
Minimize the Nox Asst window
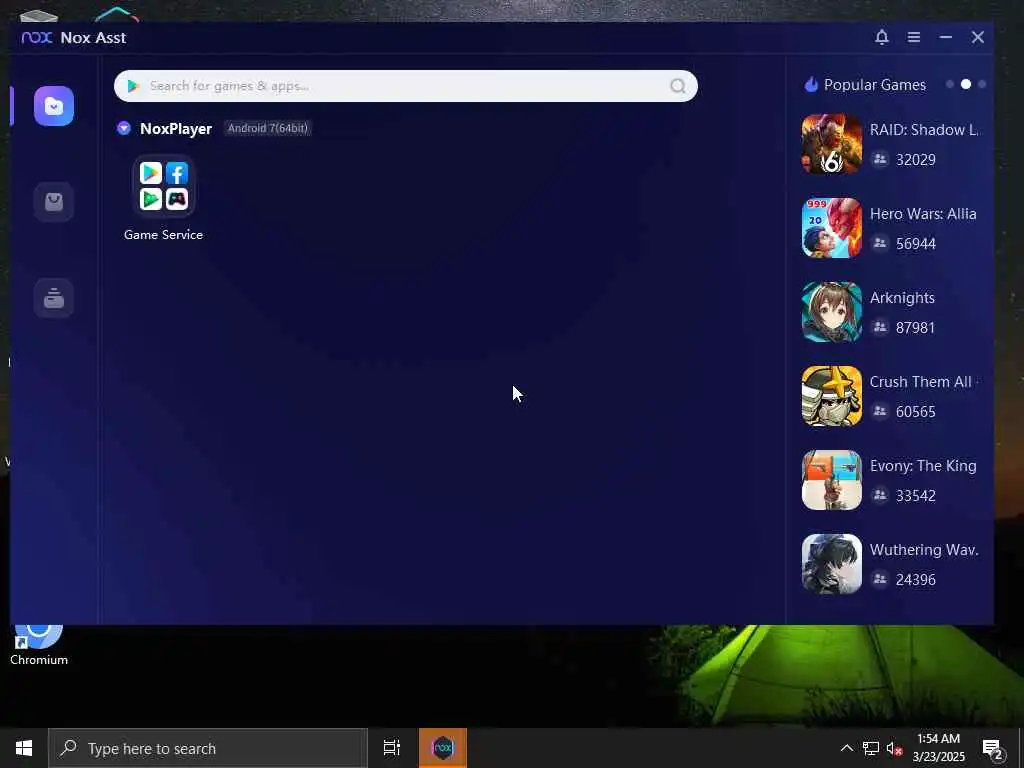coord(946,37)
